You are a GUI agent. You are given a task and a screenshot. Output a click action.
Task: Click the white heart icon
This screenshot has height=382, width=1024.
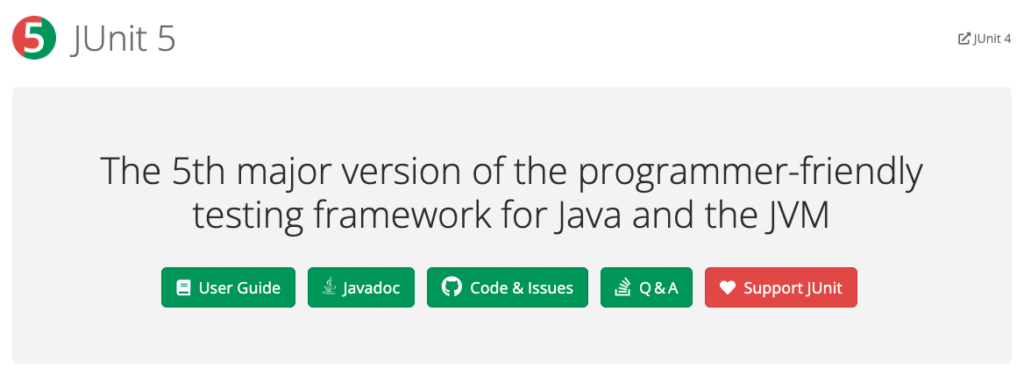pos(728,287)
